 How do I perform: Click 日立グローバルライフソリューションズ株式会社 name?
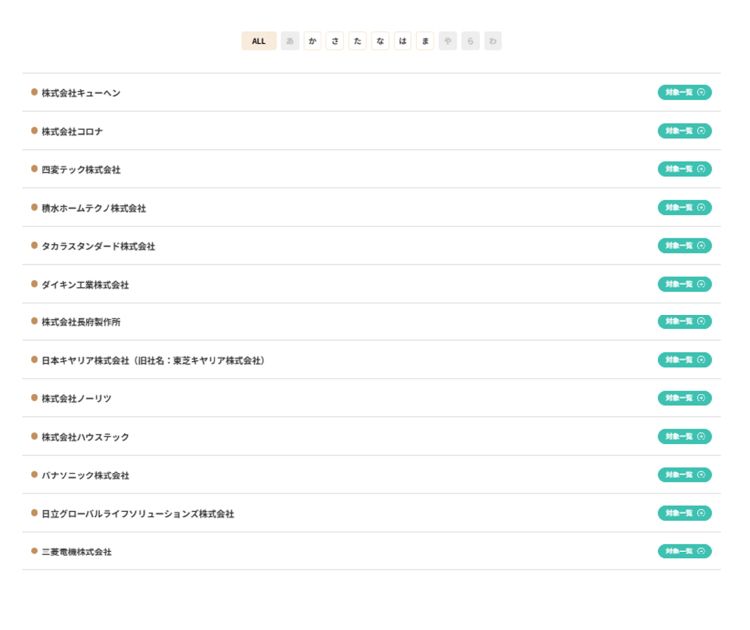[x=138, y=514]
